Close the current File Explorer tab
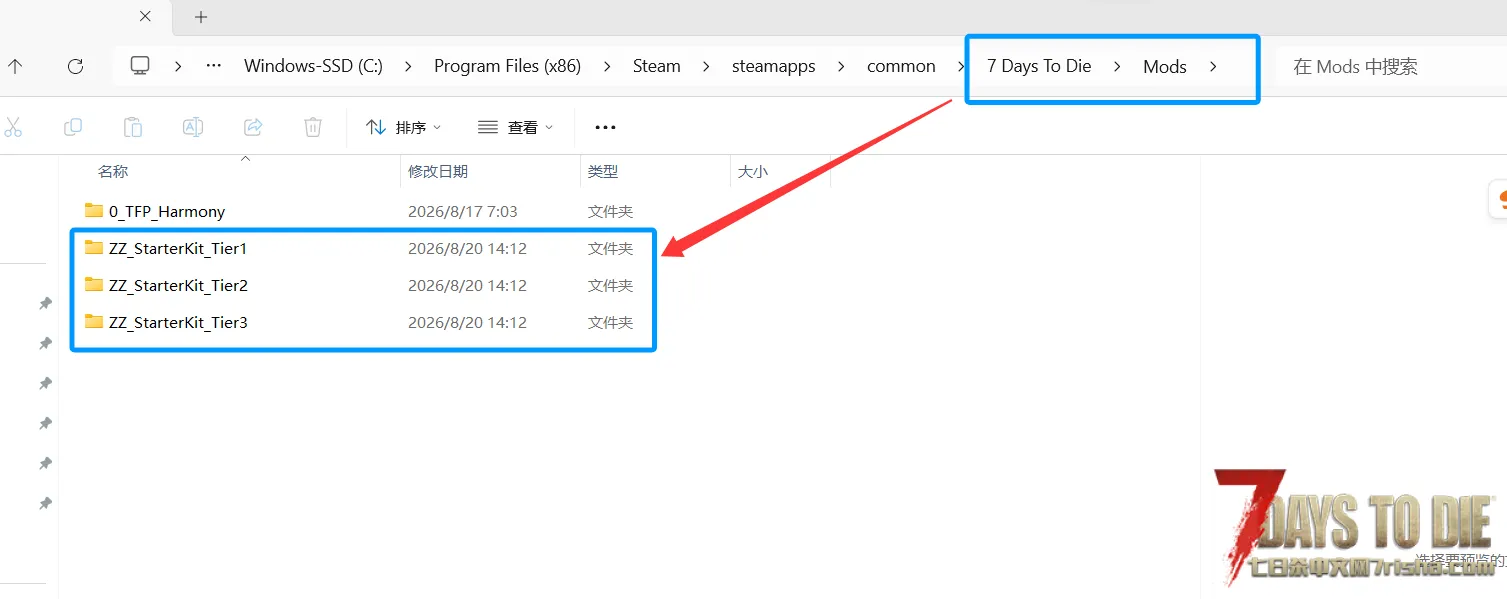The width and height of the screenshot is (1507, 599). tap(145, 16)
